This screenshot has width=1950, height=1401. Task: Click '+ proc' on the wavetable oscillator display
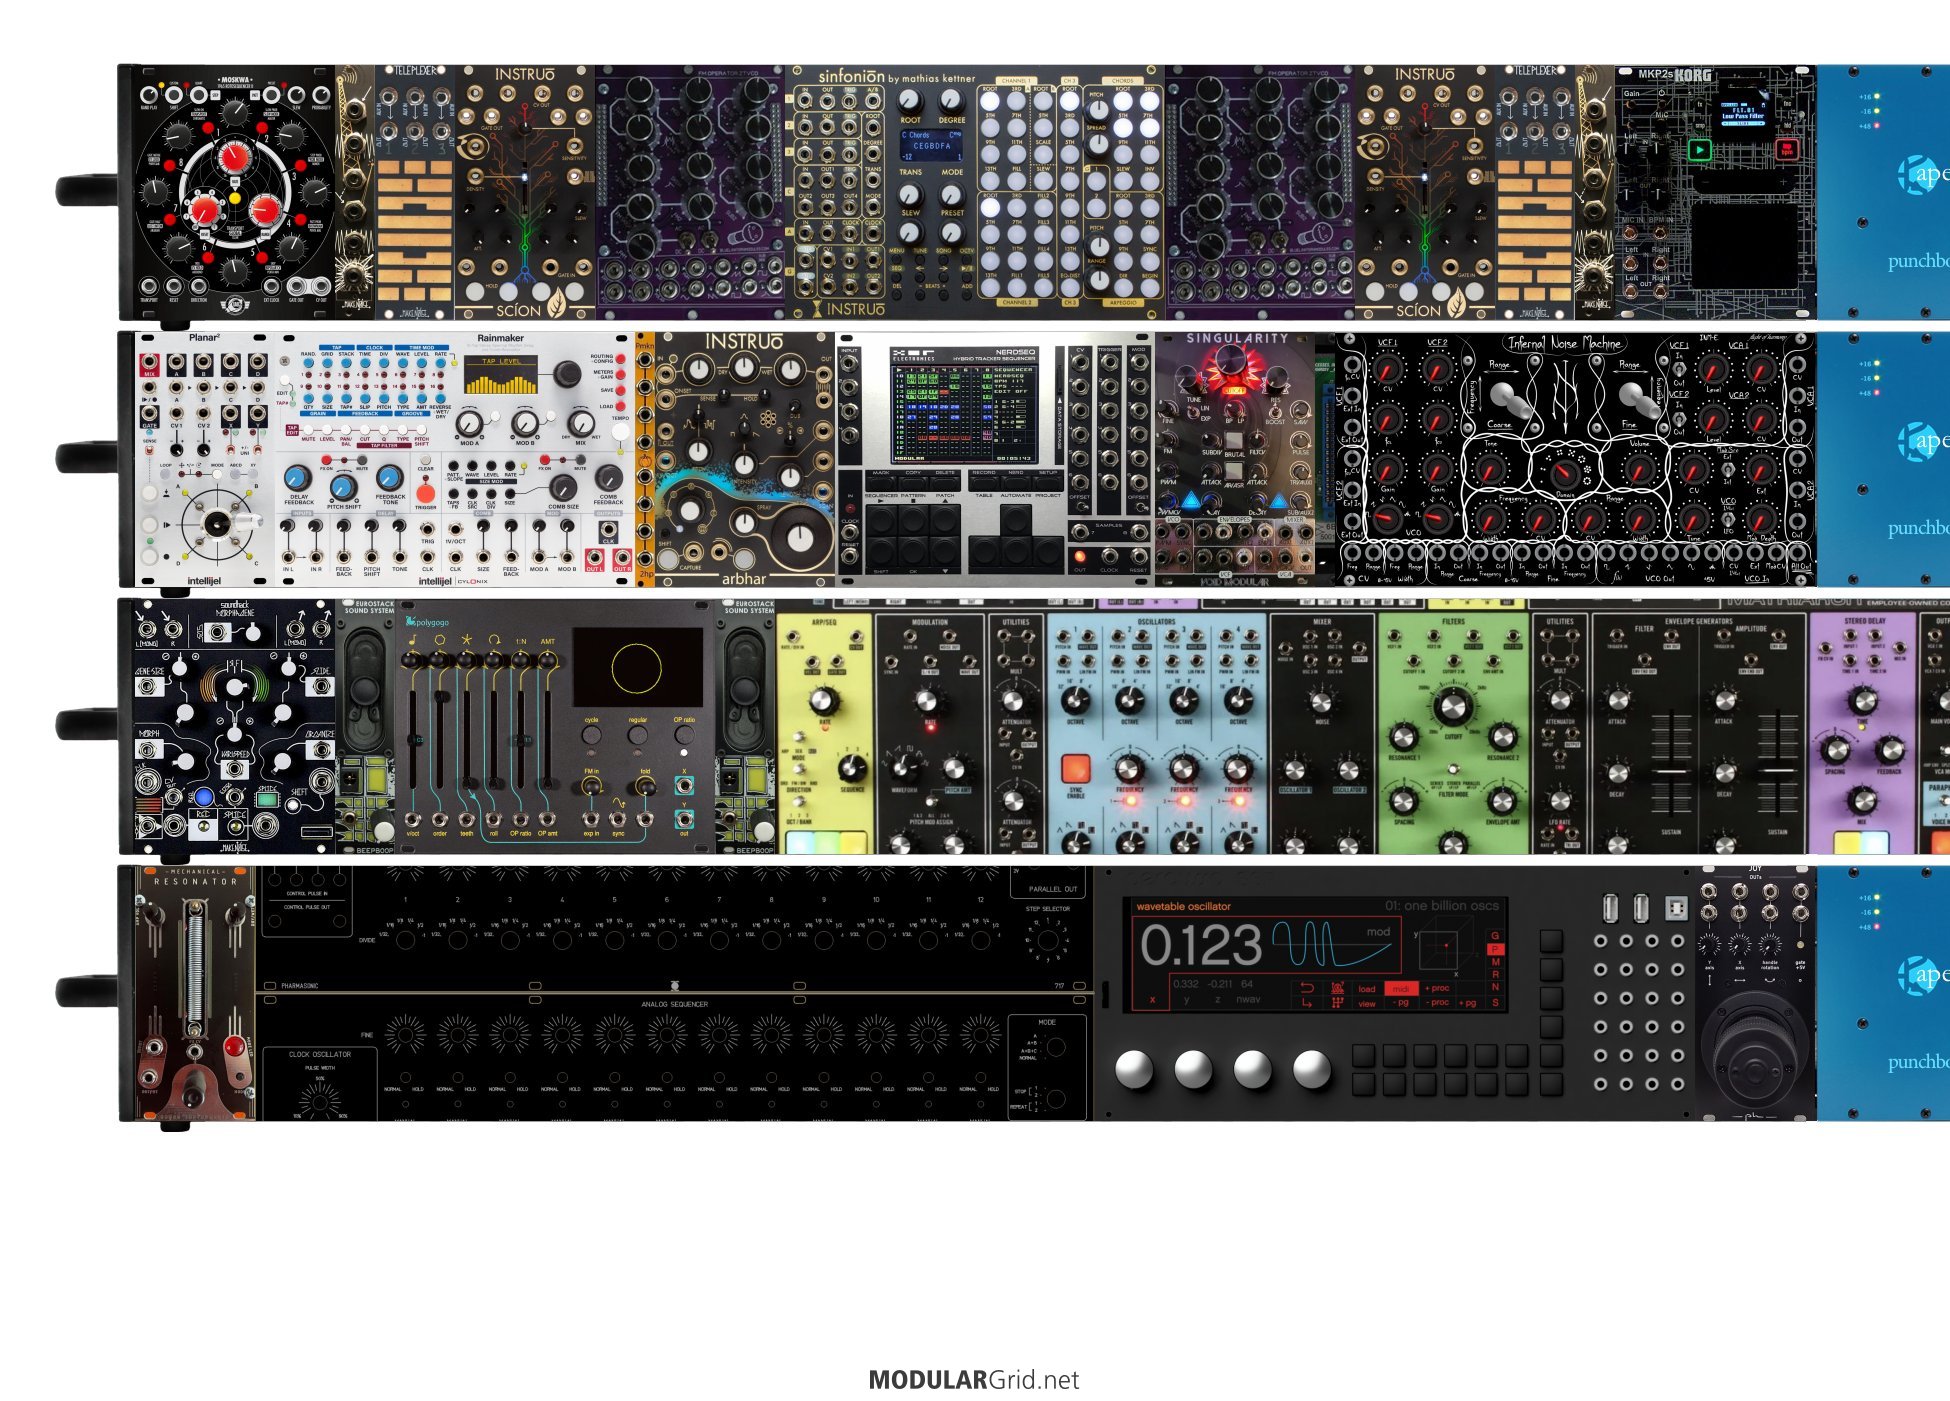click(x=1438, y=988)
